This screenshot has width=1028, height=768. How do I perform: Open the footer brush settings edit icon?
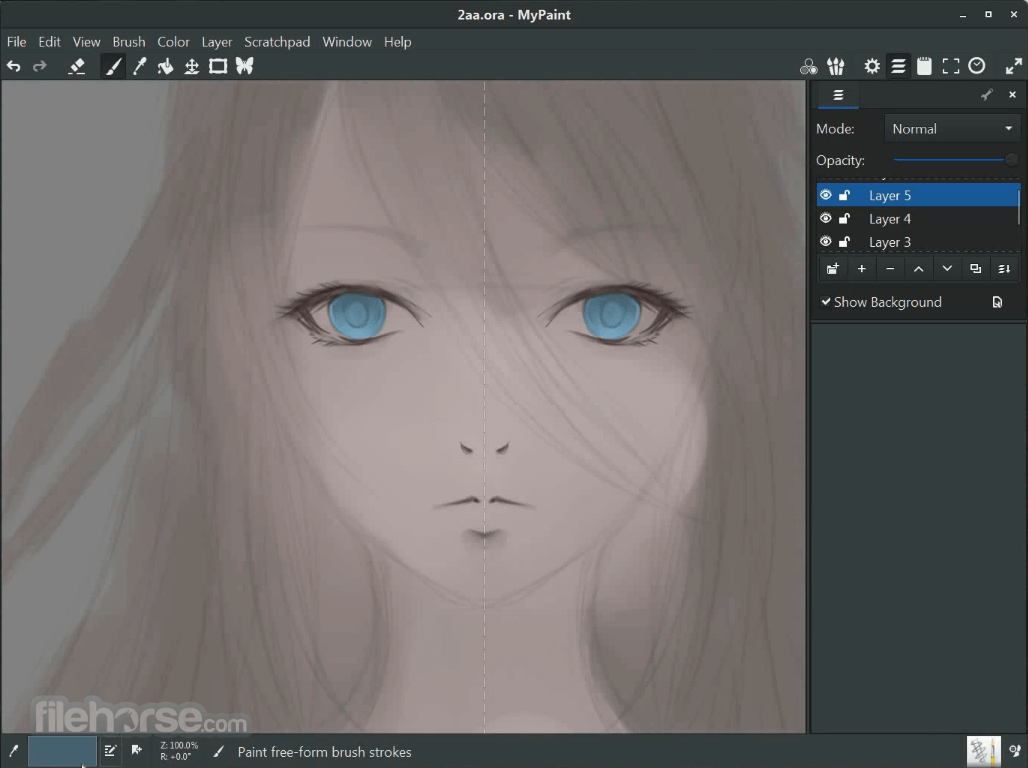[110, 750]
